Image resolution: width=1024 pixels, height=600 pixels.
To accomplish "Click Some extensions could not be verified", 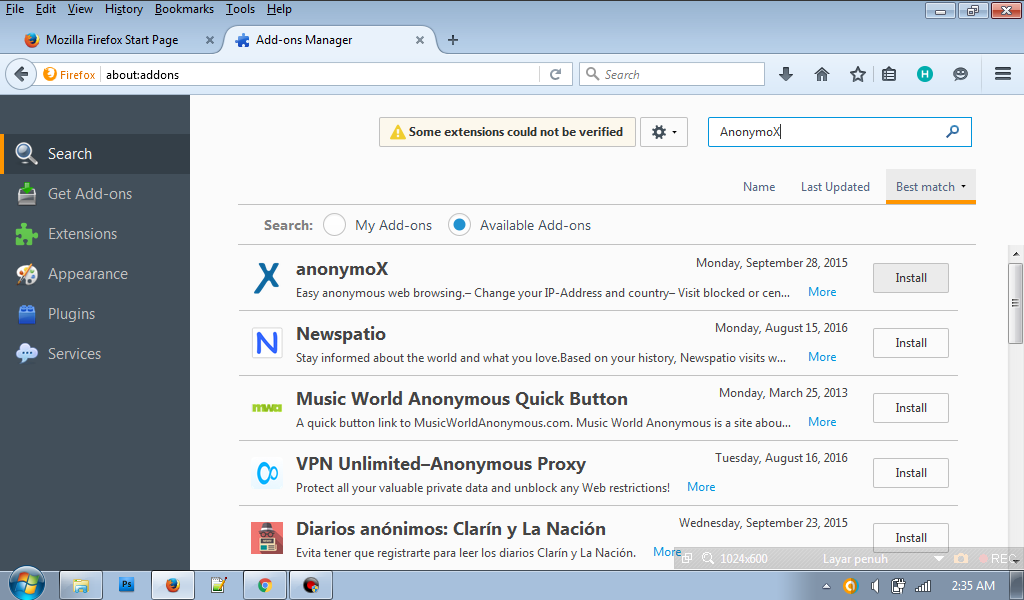I will point(507,132).
